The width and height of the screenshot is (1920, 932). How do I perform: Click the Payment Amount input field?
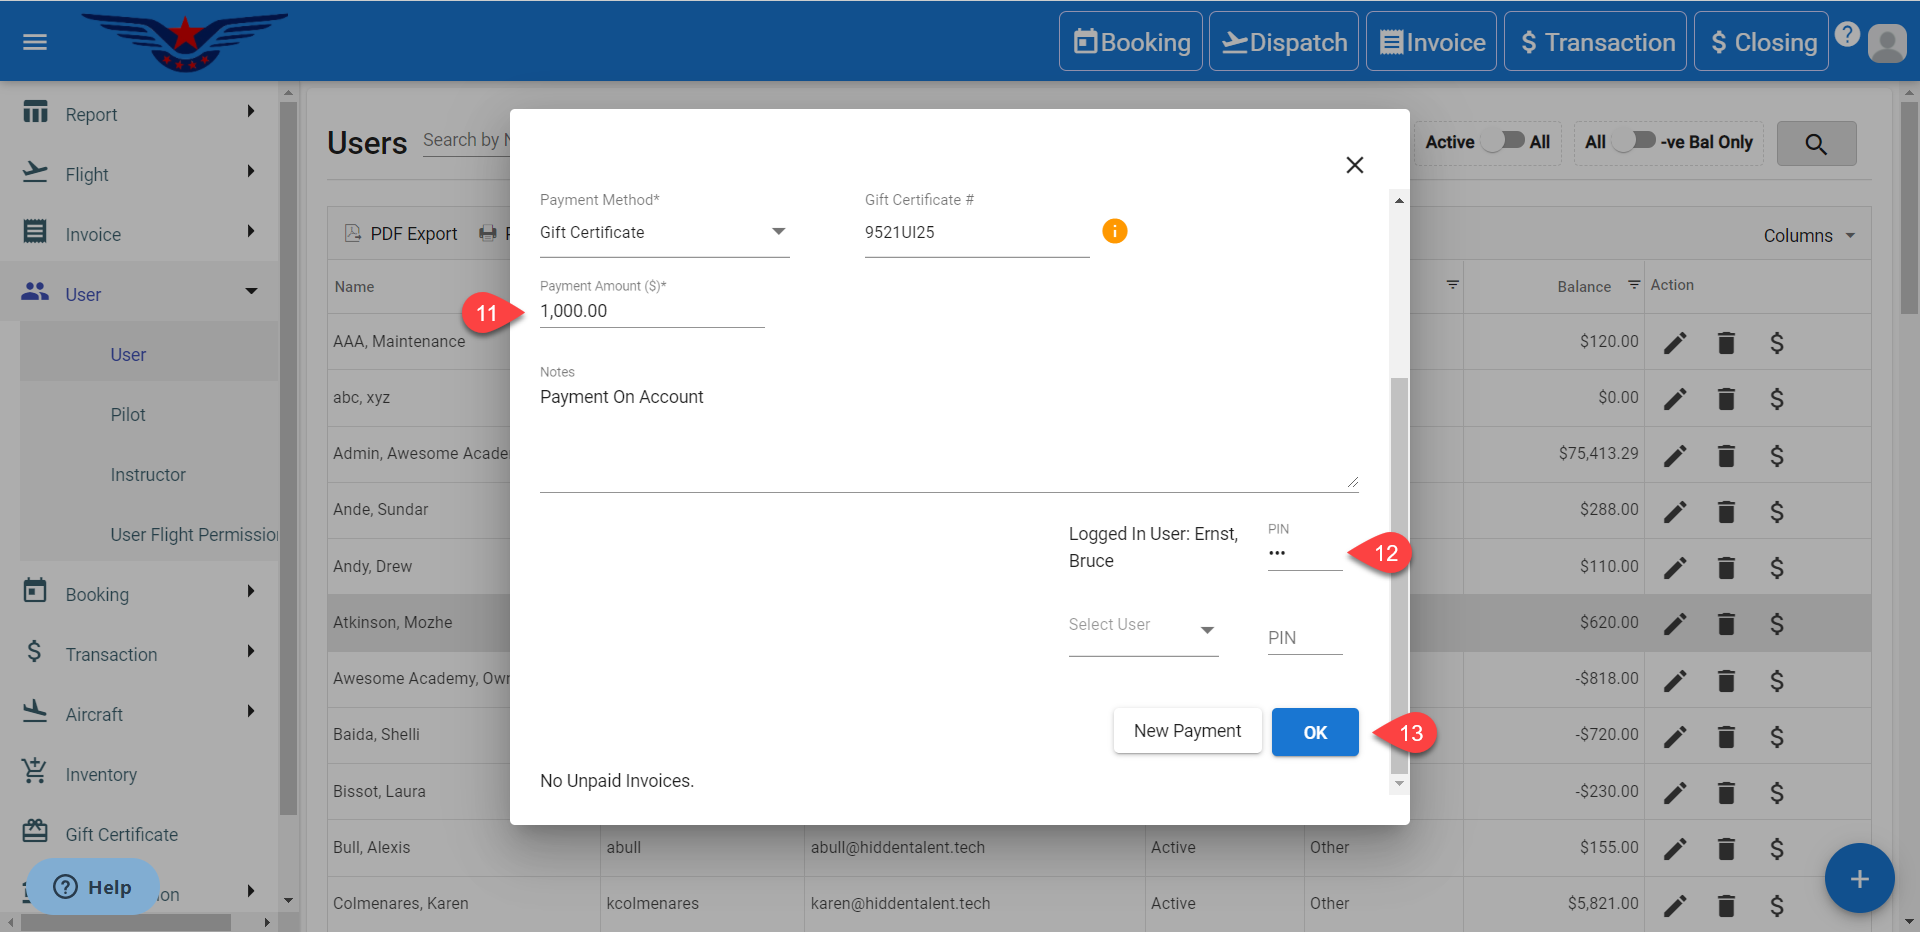(x=651, y=311)
